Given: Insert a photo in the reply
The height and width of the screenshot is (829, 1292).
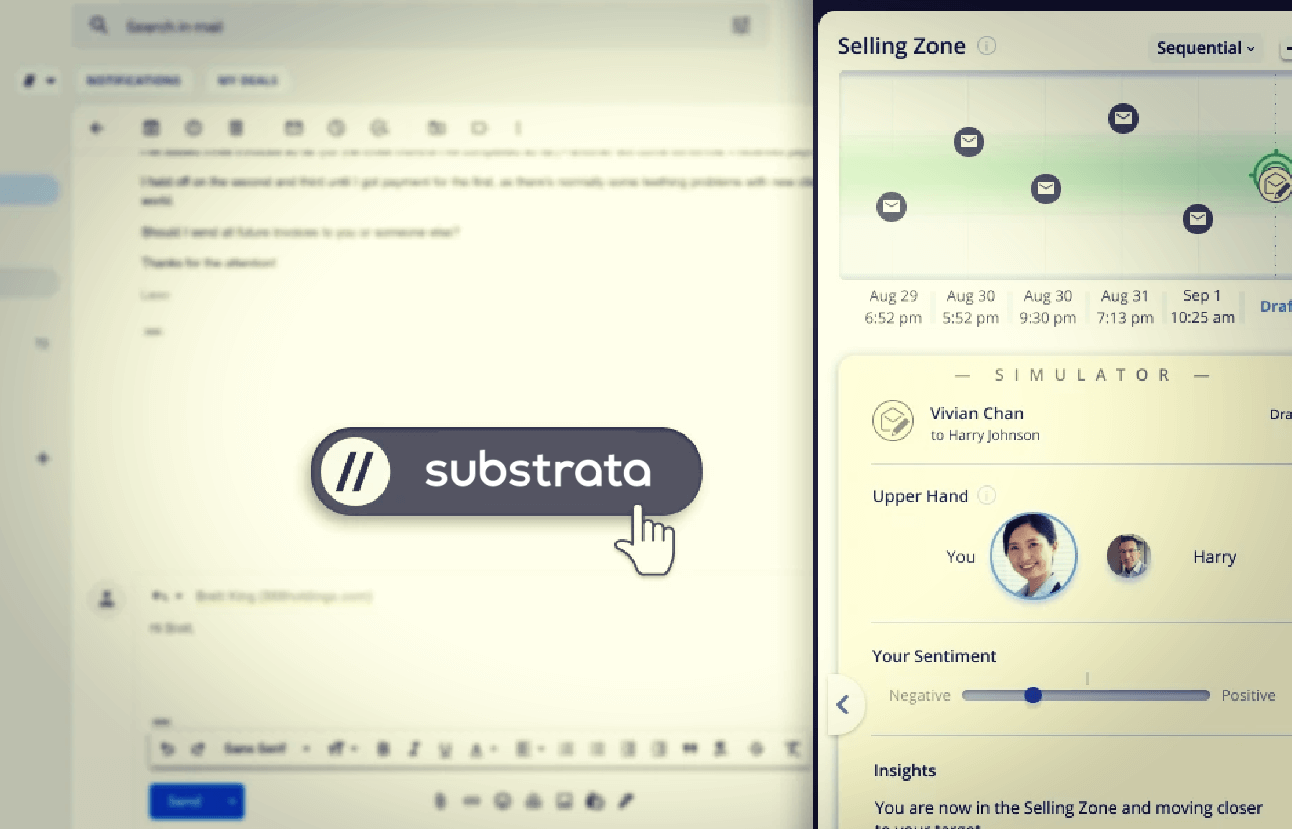Looking at the screenshot, I should pos(564,801).
